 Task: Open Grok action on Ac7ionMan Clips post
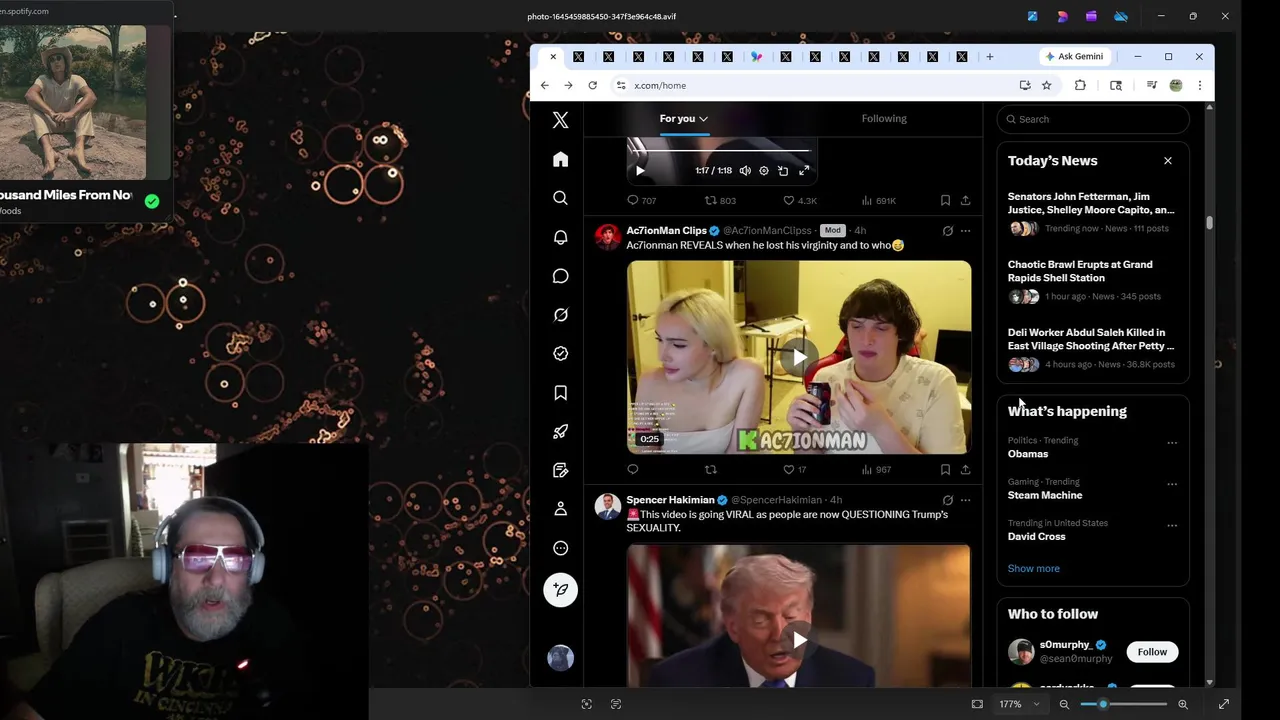(x=948, y=231)
